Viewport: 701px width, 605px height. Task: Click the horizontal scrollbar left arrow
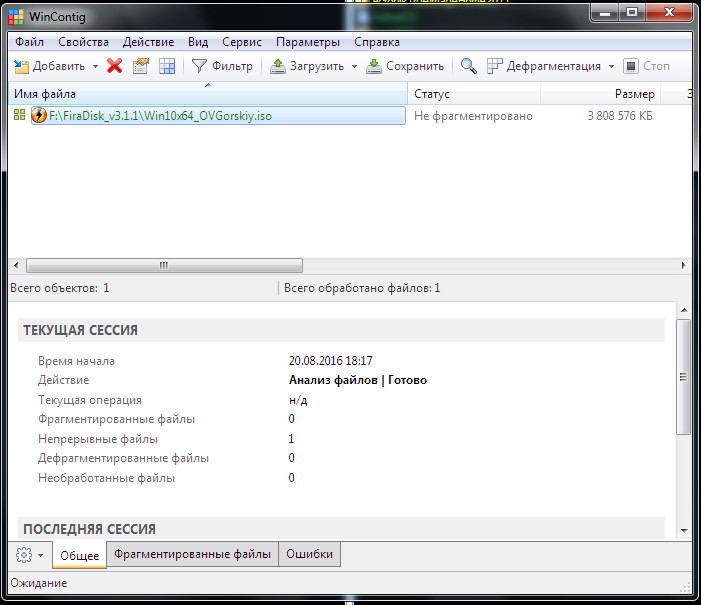(x=16, y=265)
